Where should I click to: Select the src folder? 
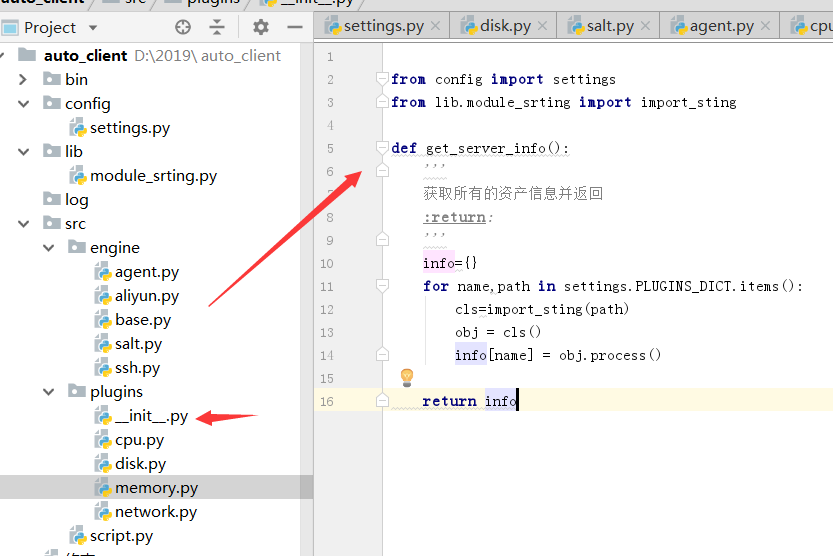click(x=75, y=224)
